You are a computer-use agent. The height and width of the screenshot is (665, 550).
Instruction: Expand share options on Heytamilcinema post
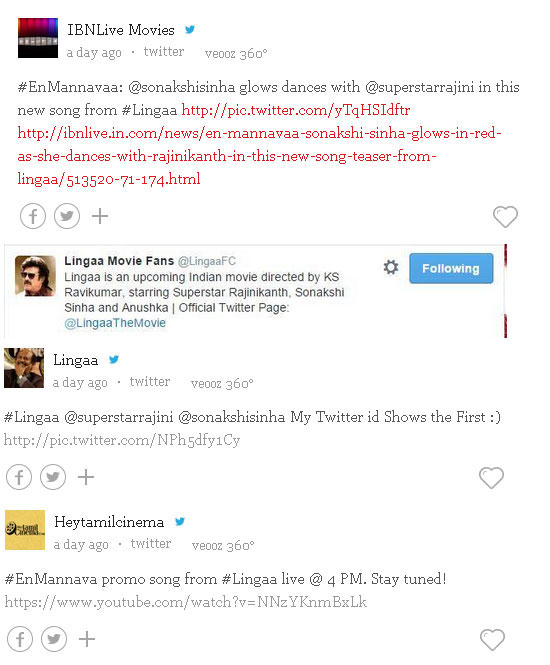point(87,639)
